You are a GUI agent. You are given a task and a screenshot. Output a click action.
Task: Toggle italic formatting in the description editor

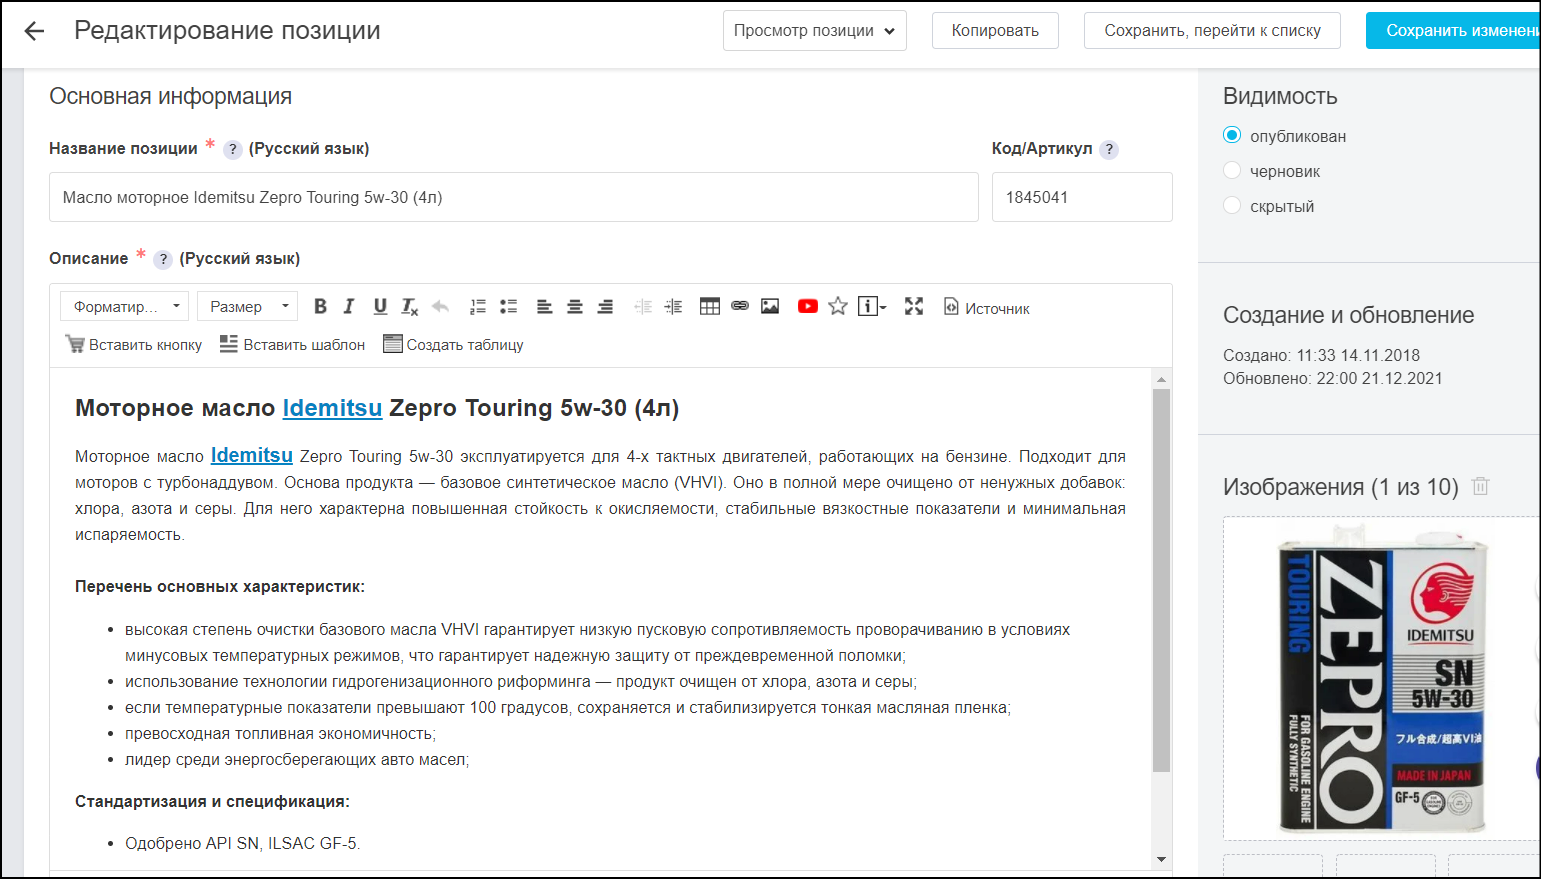[349, 306]
